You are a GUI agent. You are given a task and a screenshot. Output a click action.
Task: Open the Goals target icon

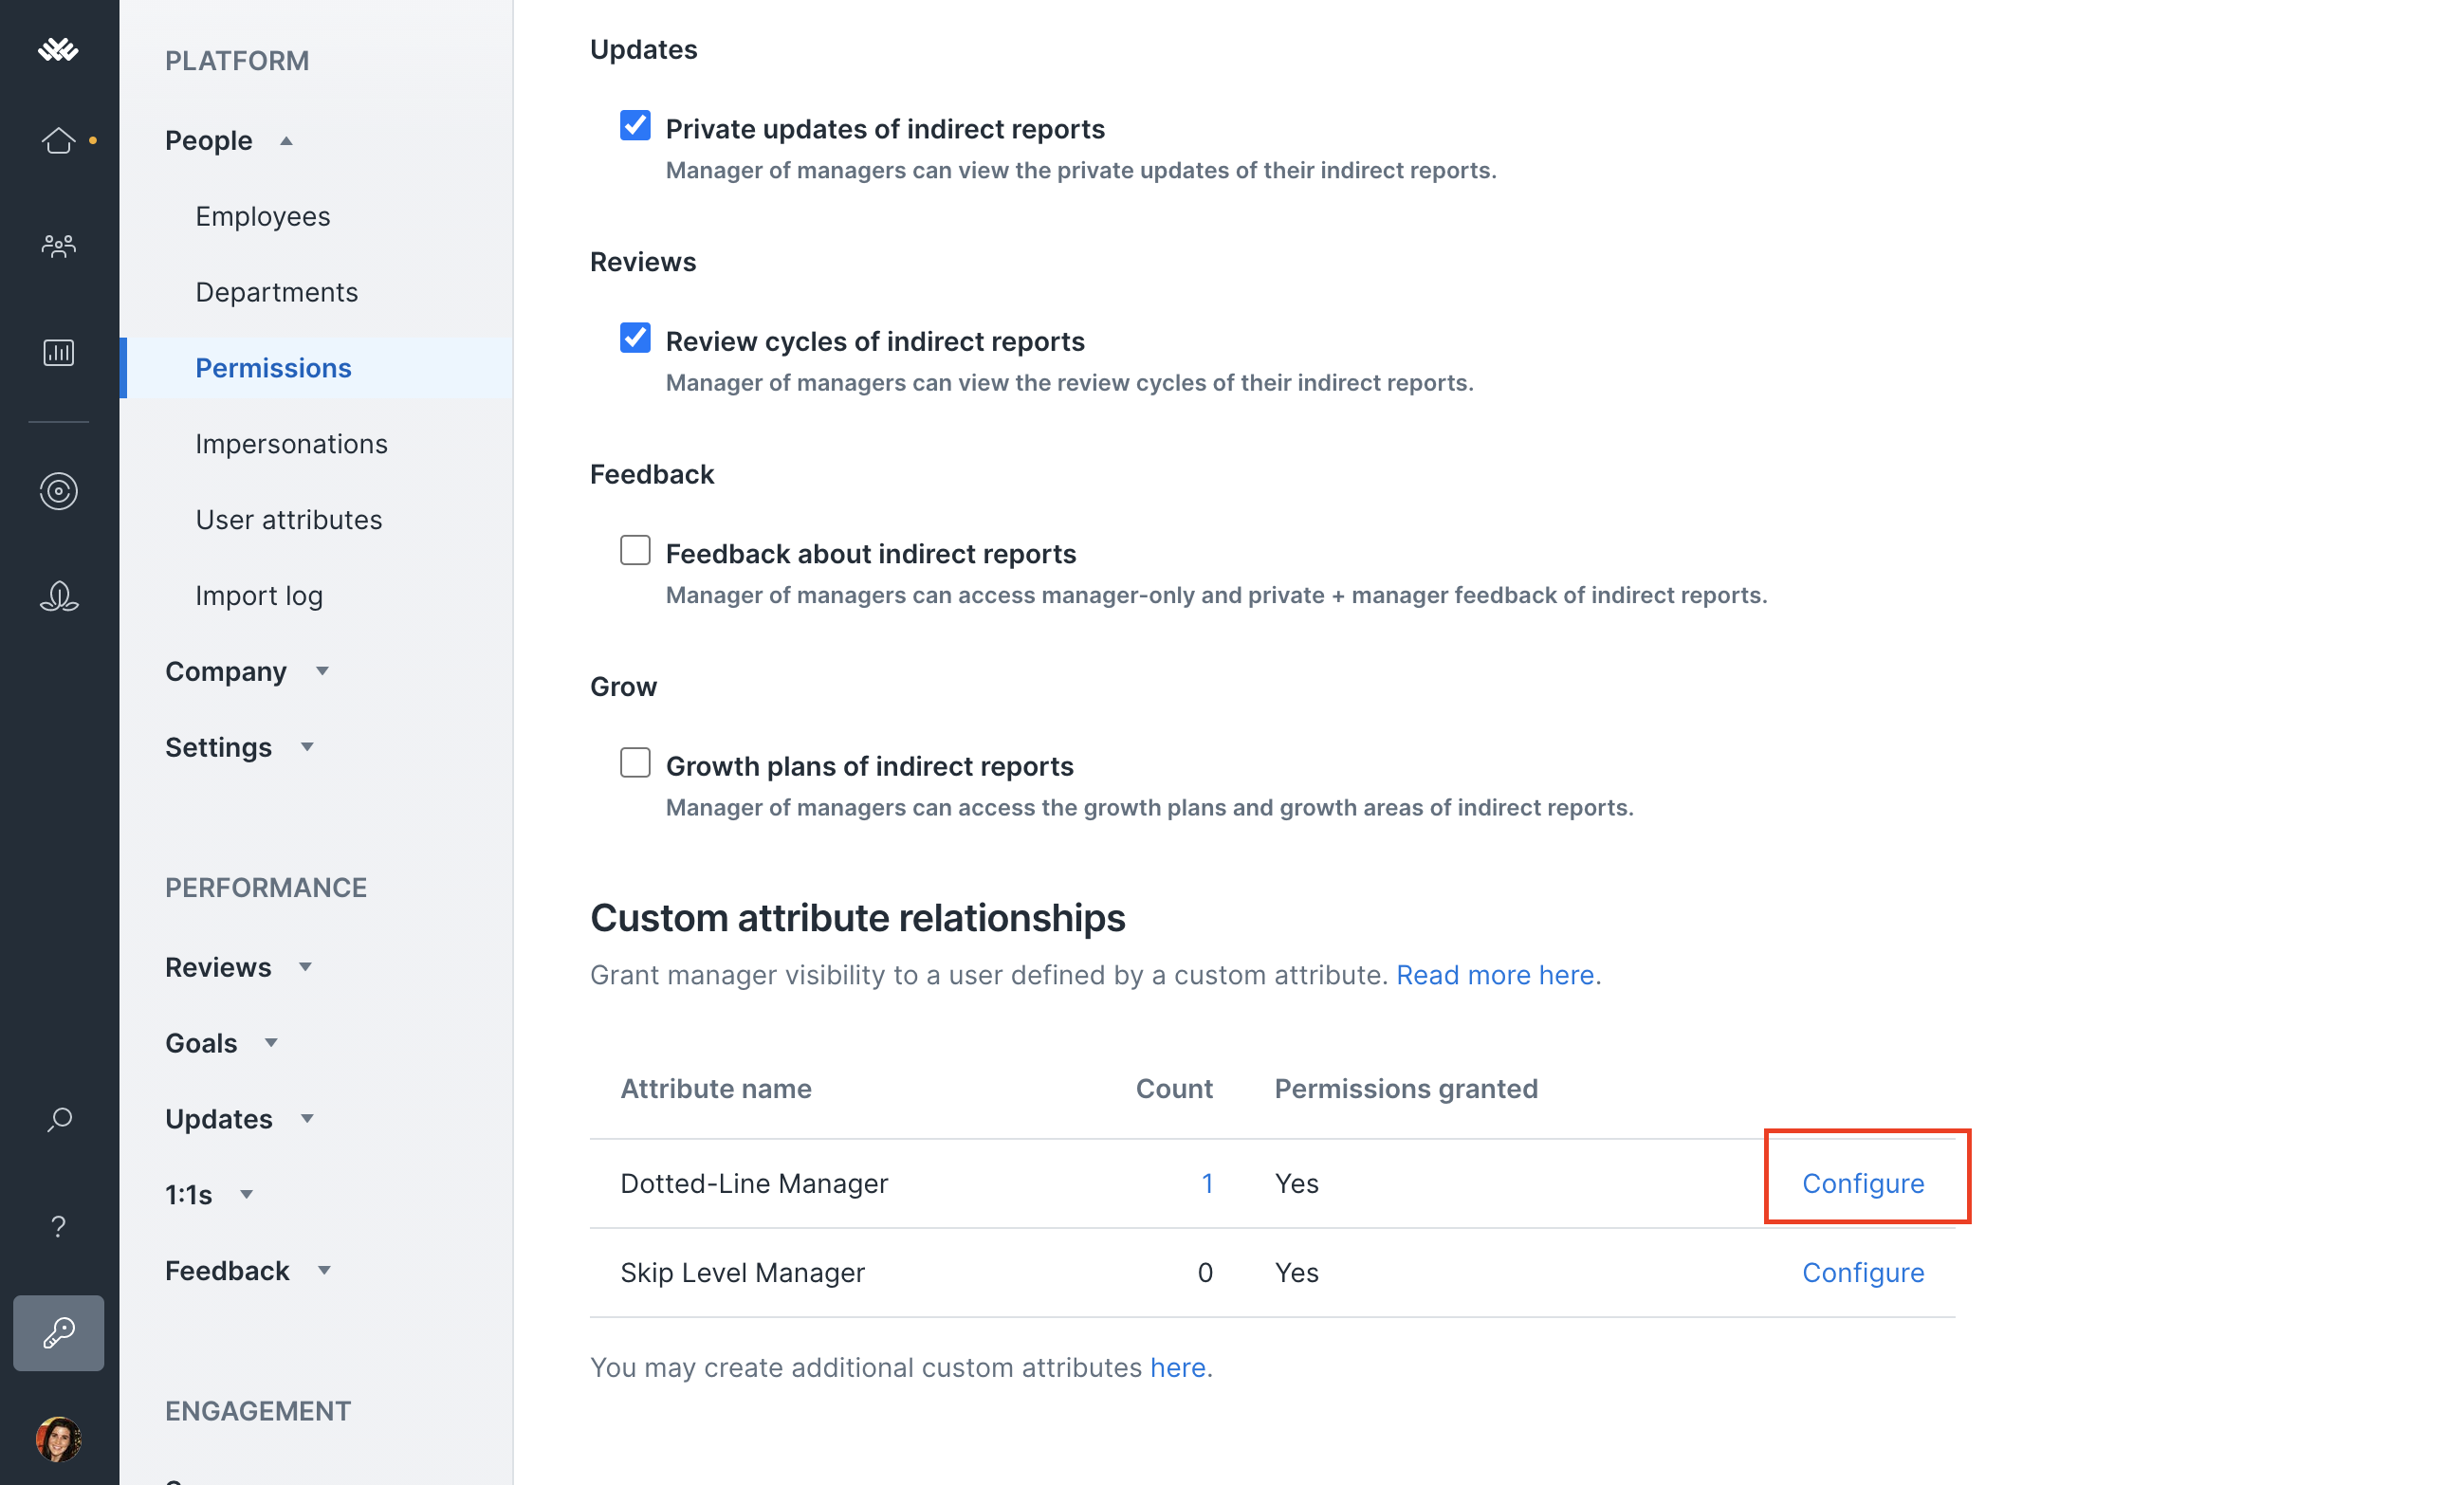pos(58,491)
